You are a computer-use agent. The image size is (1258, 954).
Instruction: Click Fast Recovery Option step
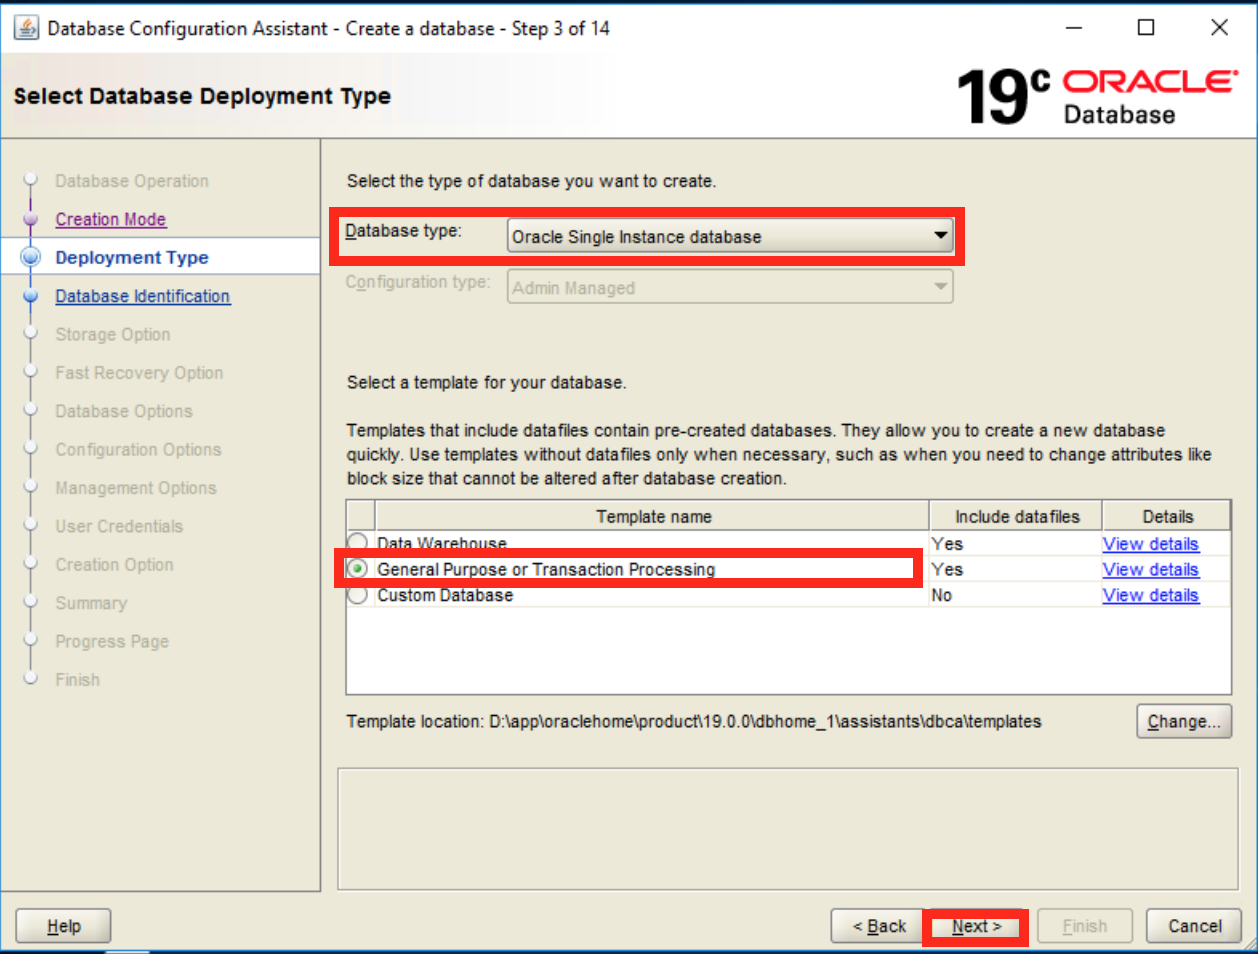139,373
